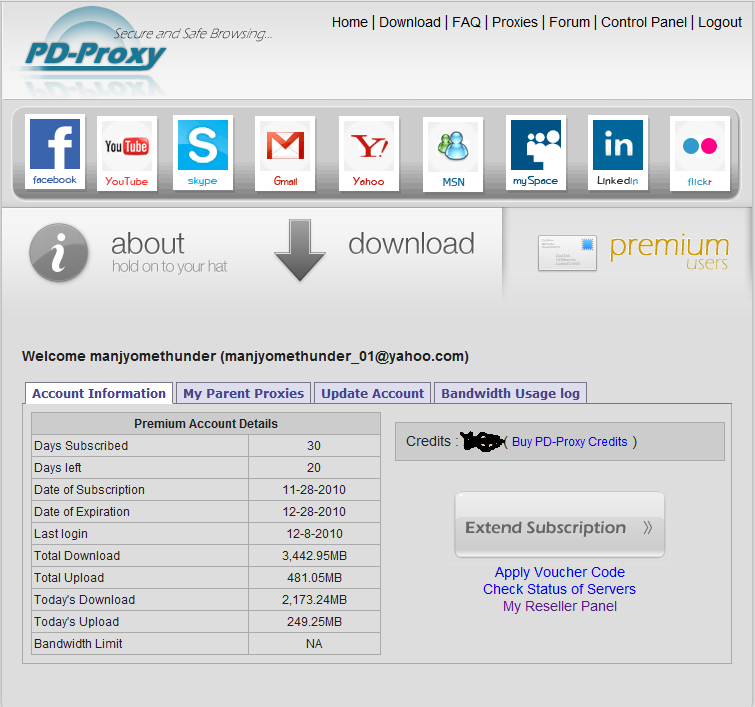
Task: Click the round info 'i' icon
Action: 59,252
